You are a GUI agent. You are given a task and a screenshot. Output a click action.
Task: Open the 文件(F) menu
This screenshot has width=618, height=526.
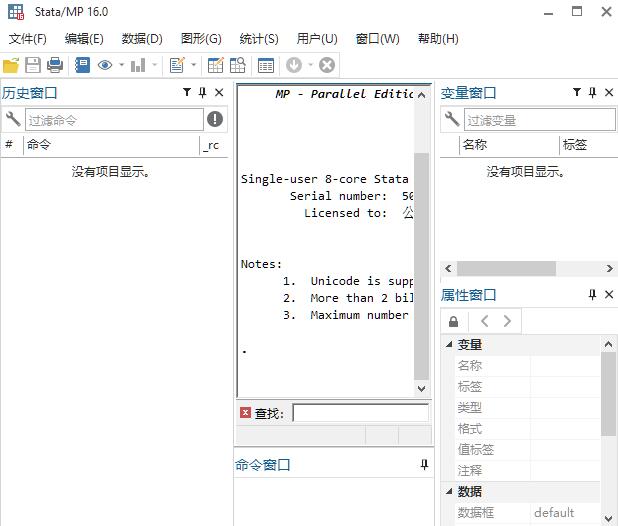pos(28,39)
